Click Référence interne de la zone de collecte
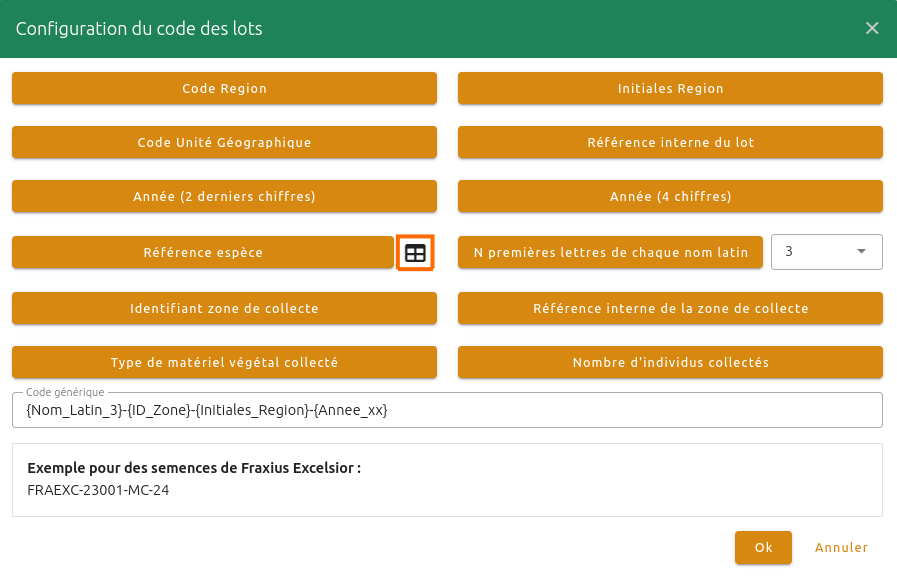Image resolution: width=897 pixels, height=576 pixels. (670, 308)
